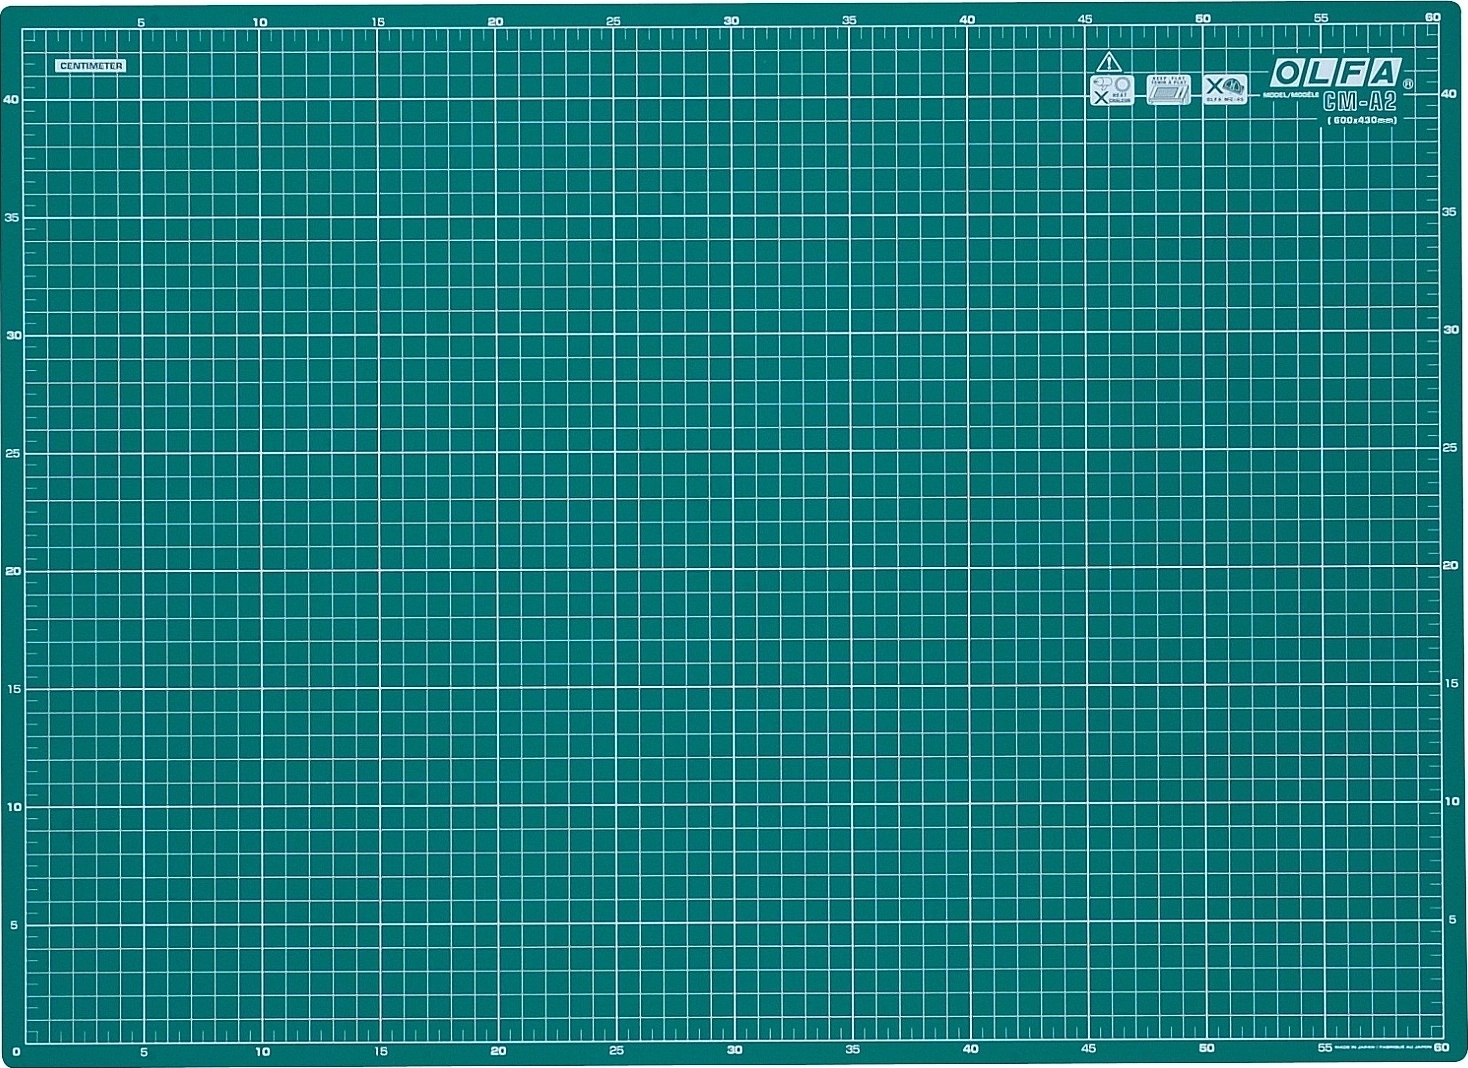Click the CENTIMETER label box
1468x1068 pixels.
[91, 66]
